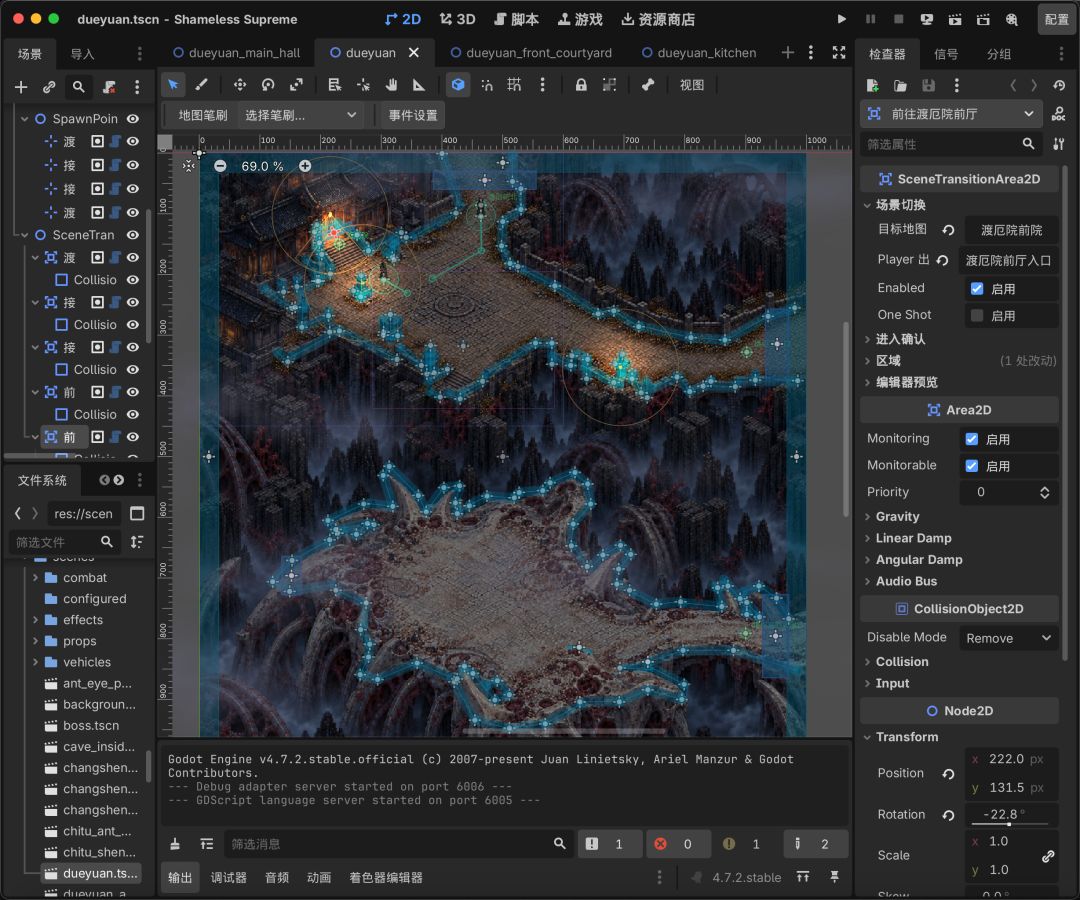Open inspector object history icon

[1059, 85]
